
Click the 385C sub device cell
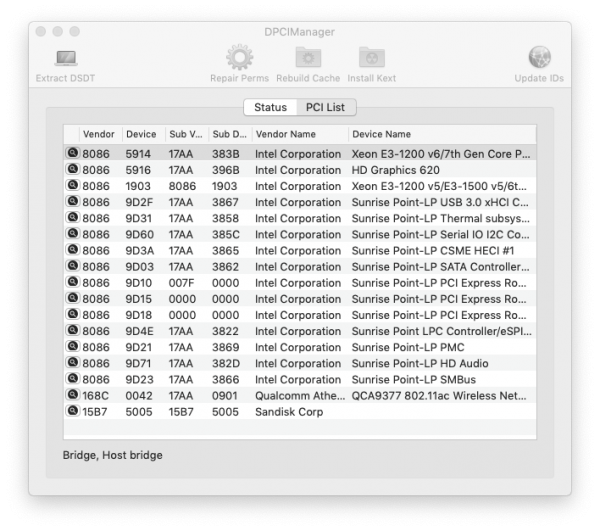point(226,235)
